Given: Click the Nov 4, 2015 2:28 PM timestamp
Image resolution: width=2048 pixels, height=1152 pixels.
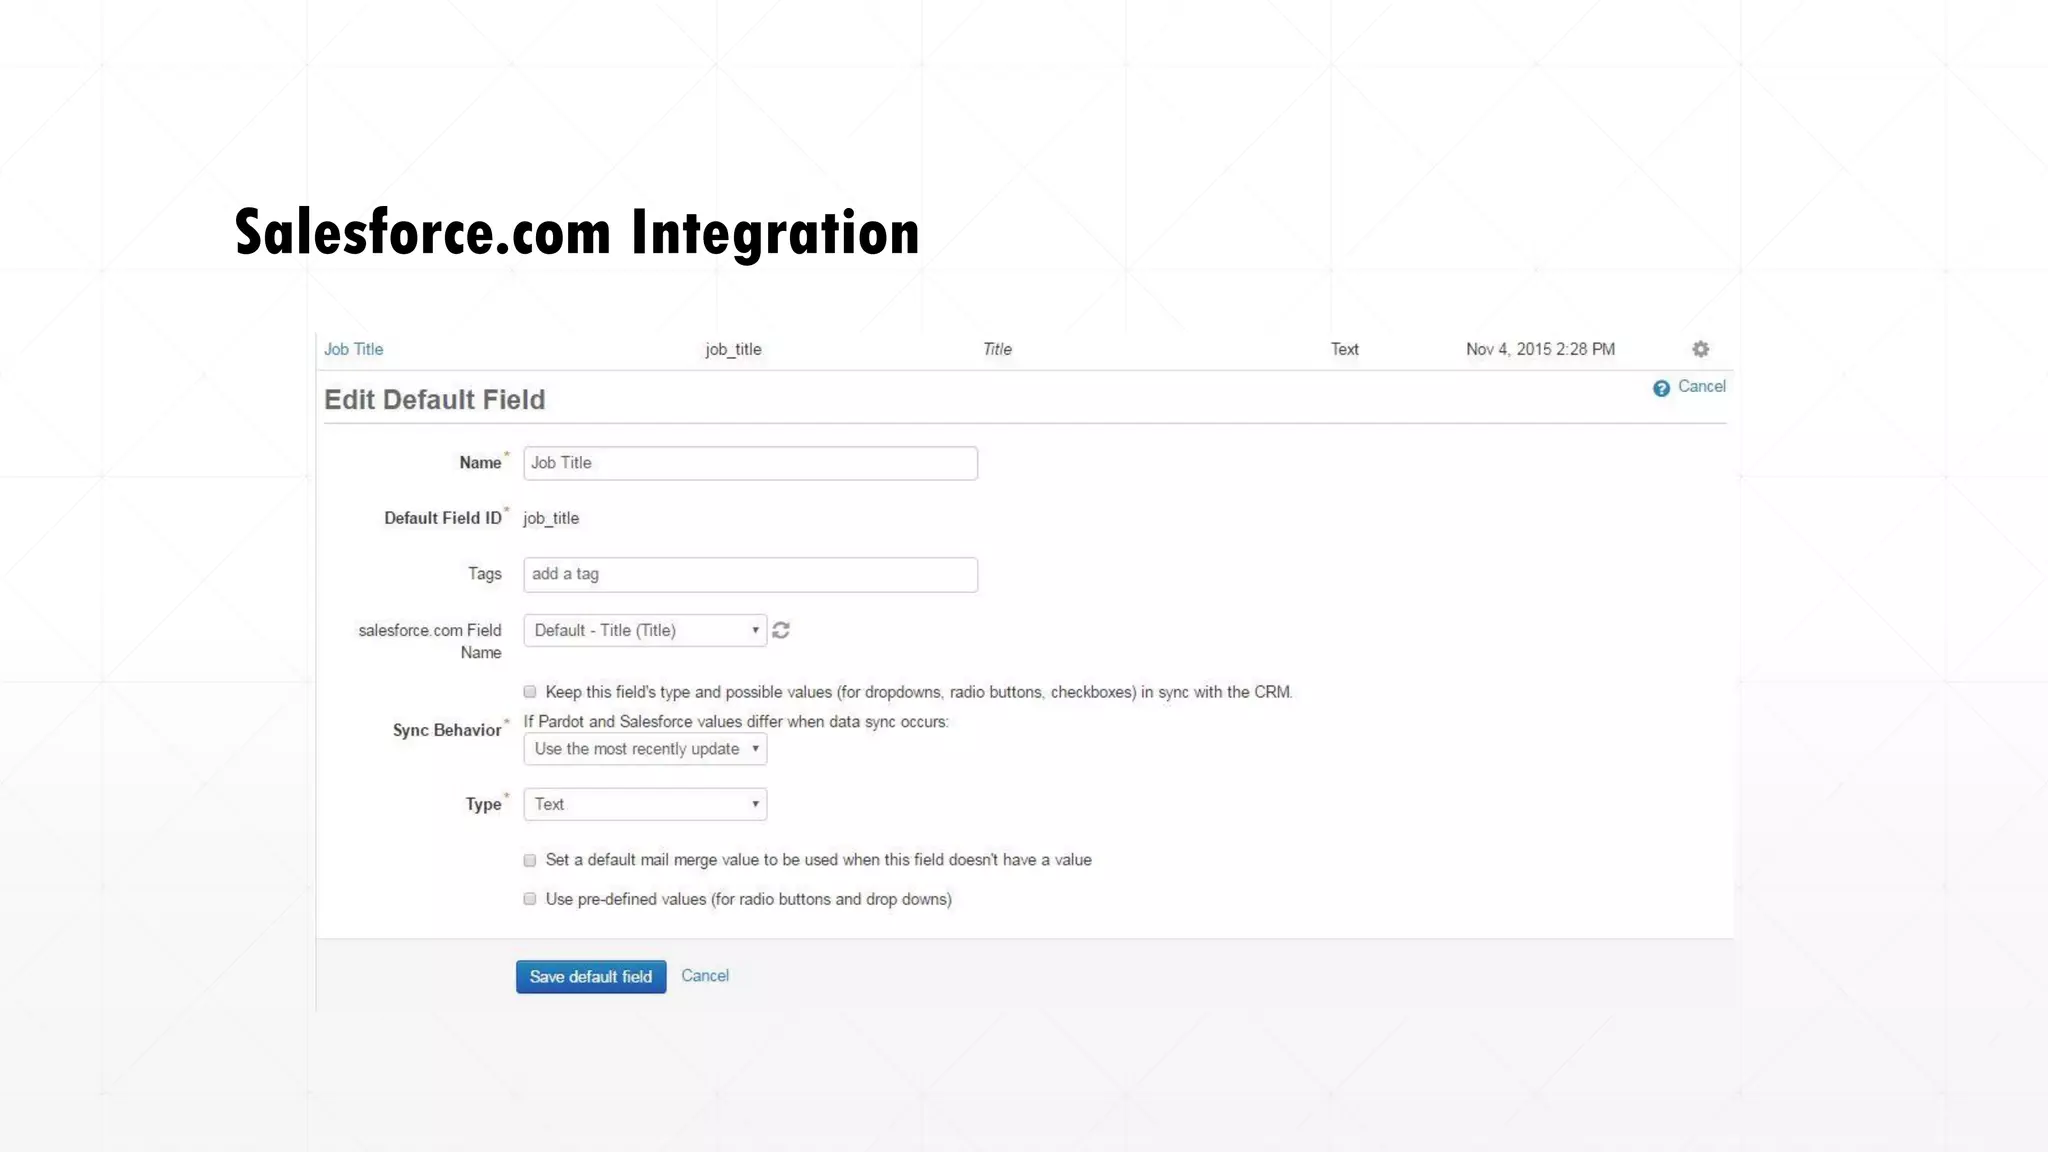Looking at the screenshot, I should (x=1540, y=349).
